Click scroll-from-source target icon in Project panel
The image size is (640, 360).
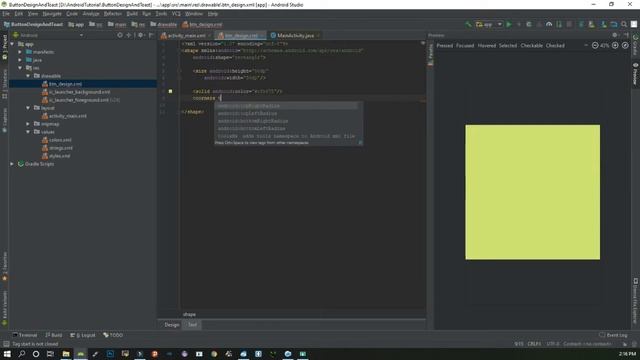tap(120, 35)
